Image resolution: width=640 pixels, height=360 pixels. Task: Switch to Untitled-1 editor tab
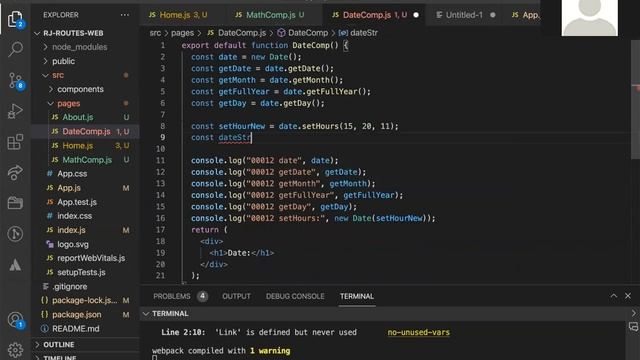point(464,15)
